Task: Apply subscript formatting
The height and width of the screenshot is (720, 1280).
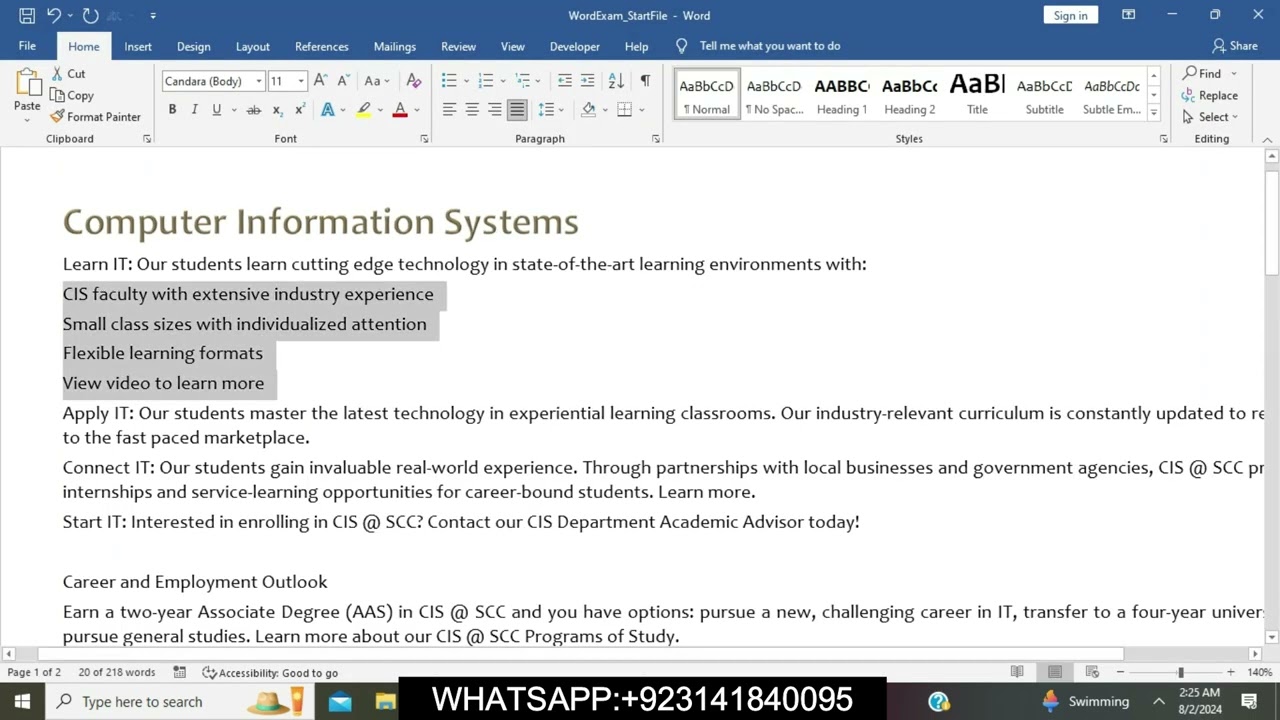Action: [x=277, y=110]
